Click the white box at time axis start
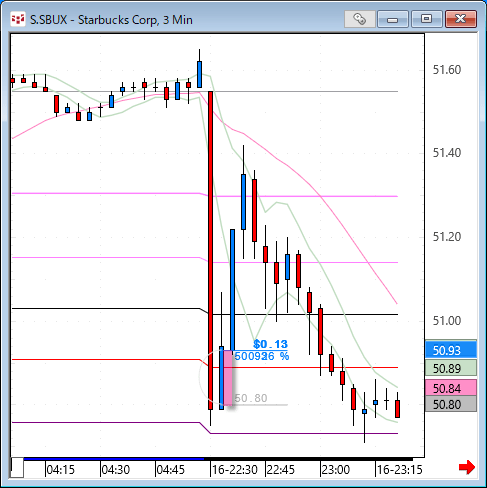The height and width of the screenshot is (488, 487). (x=17, y=467)
